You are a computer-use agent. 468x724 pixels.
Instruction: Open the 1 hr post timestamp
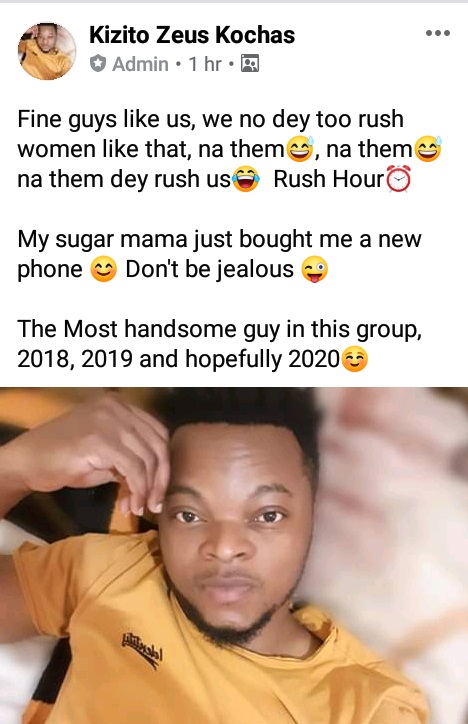205,64
